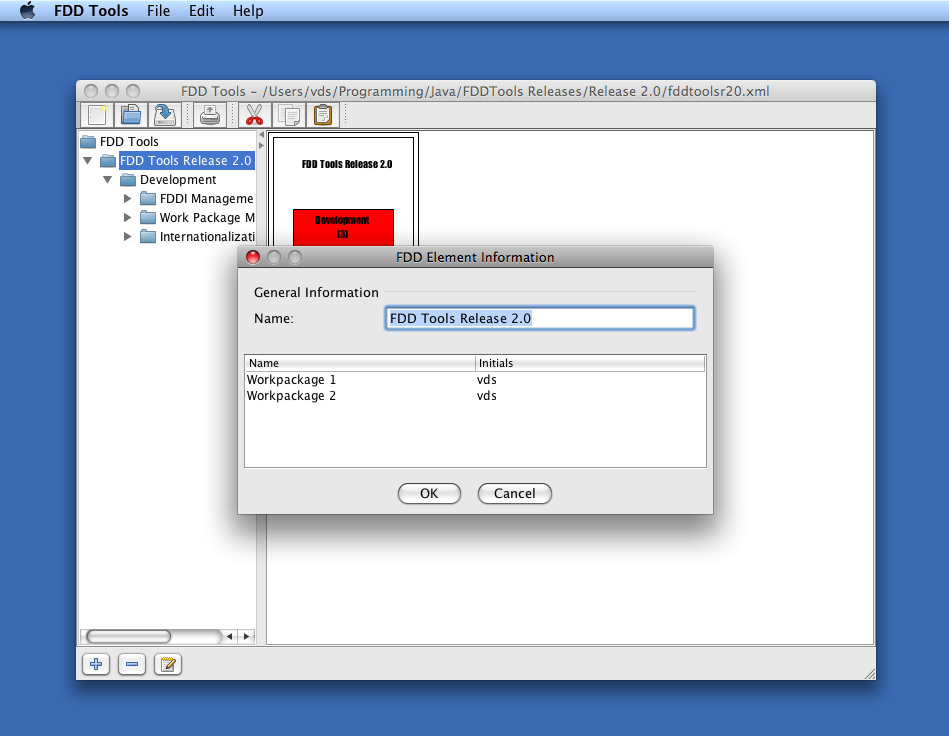Open the Apple menu
Screen dimensions: 949x736
pyautogui.click(x=27, y=11)
